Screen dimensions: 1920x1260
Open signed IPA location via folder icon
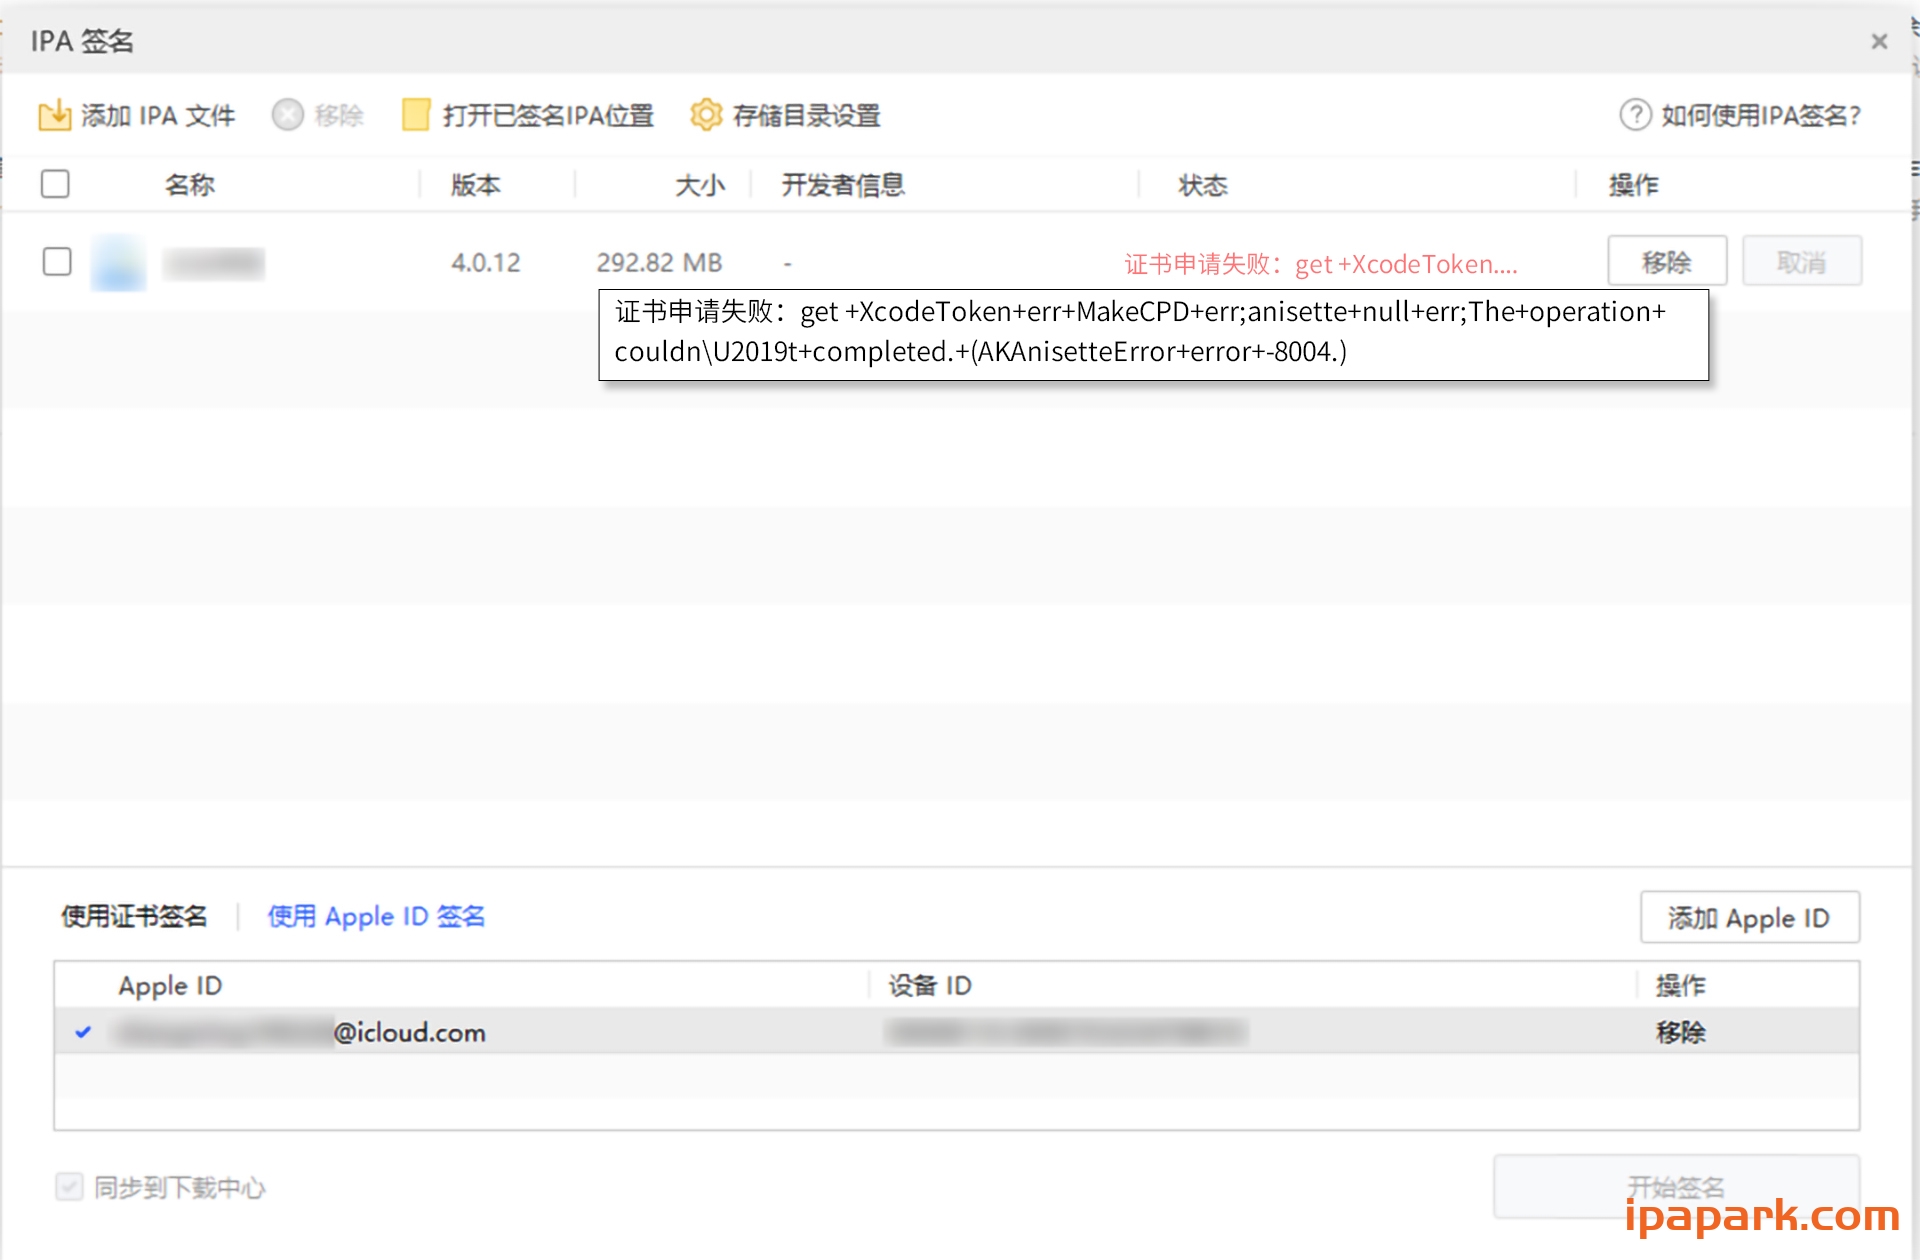[x=414, y=115]
